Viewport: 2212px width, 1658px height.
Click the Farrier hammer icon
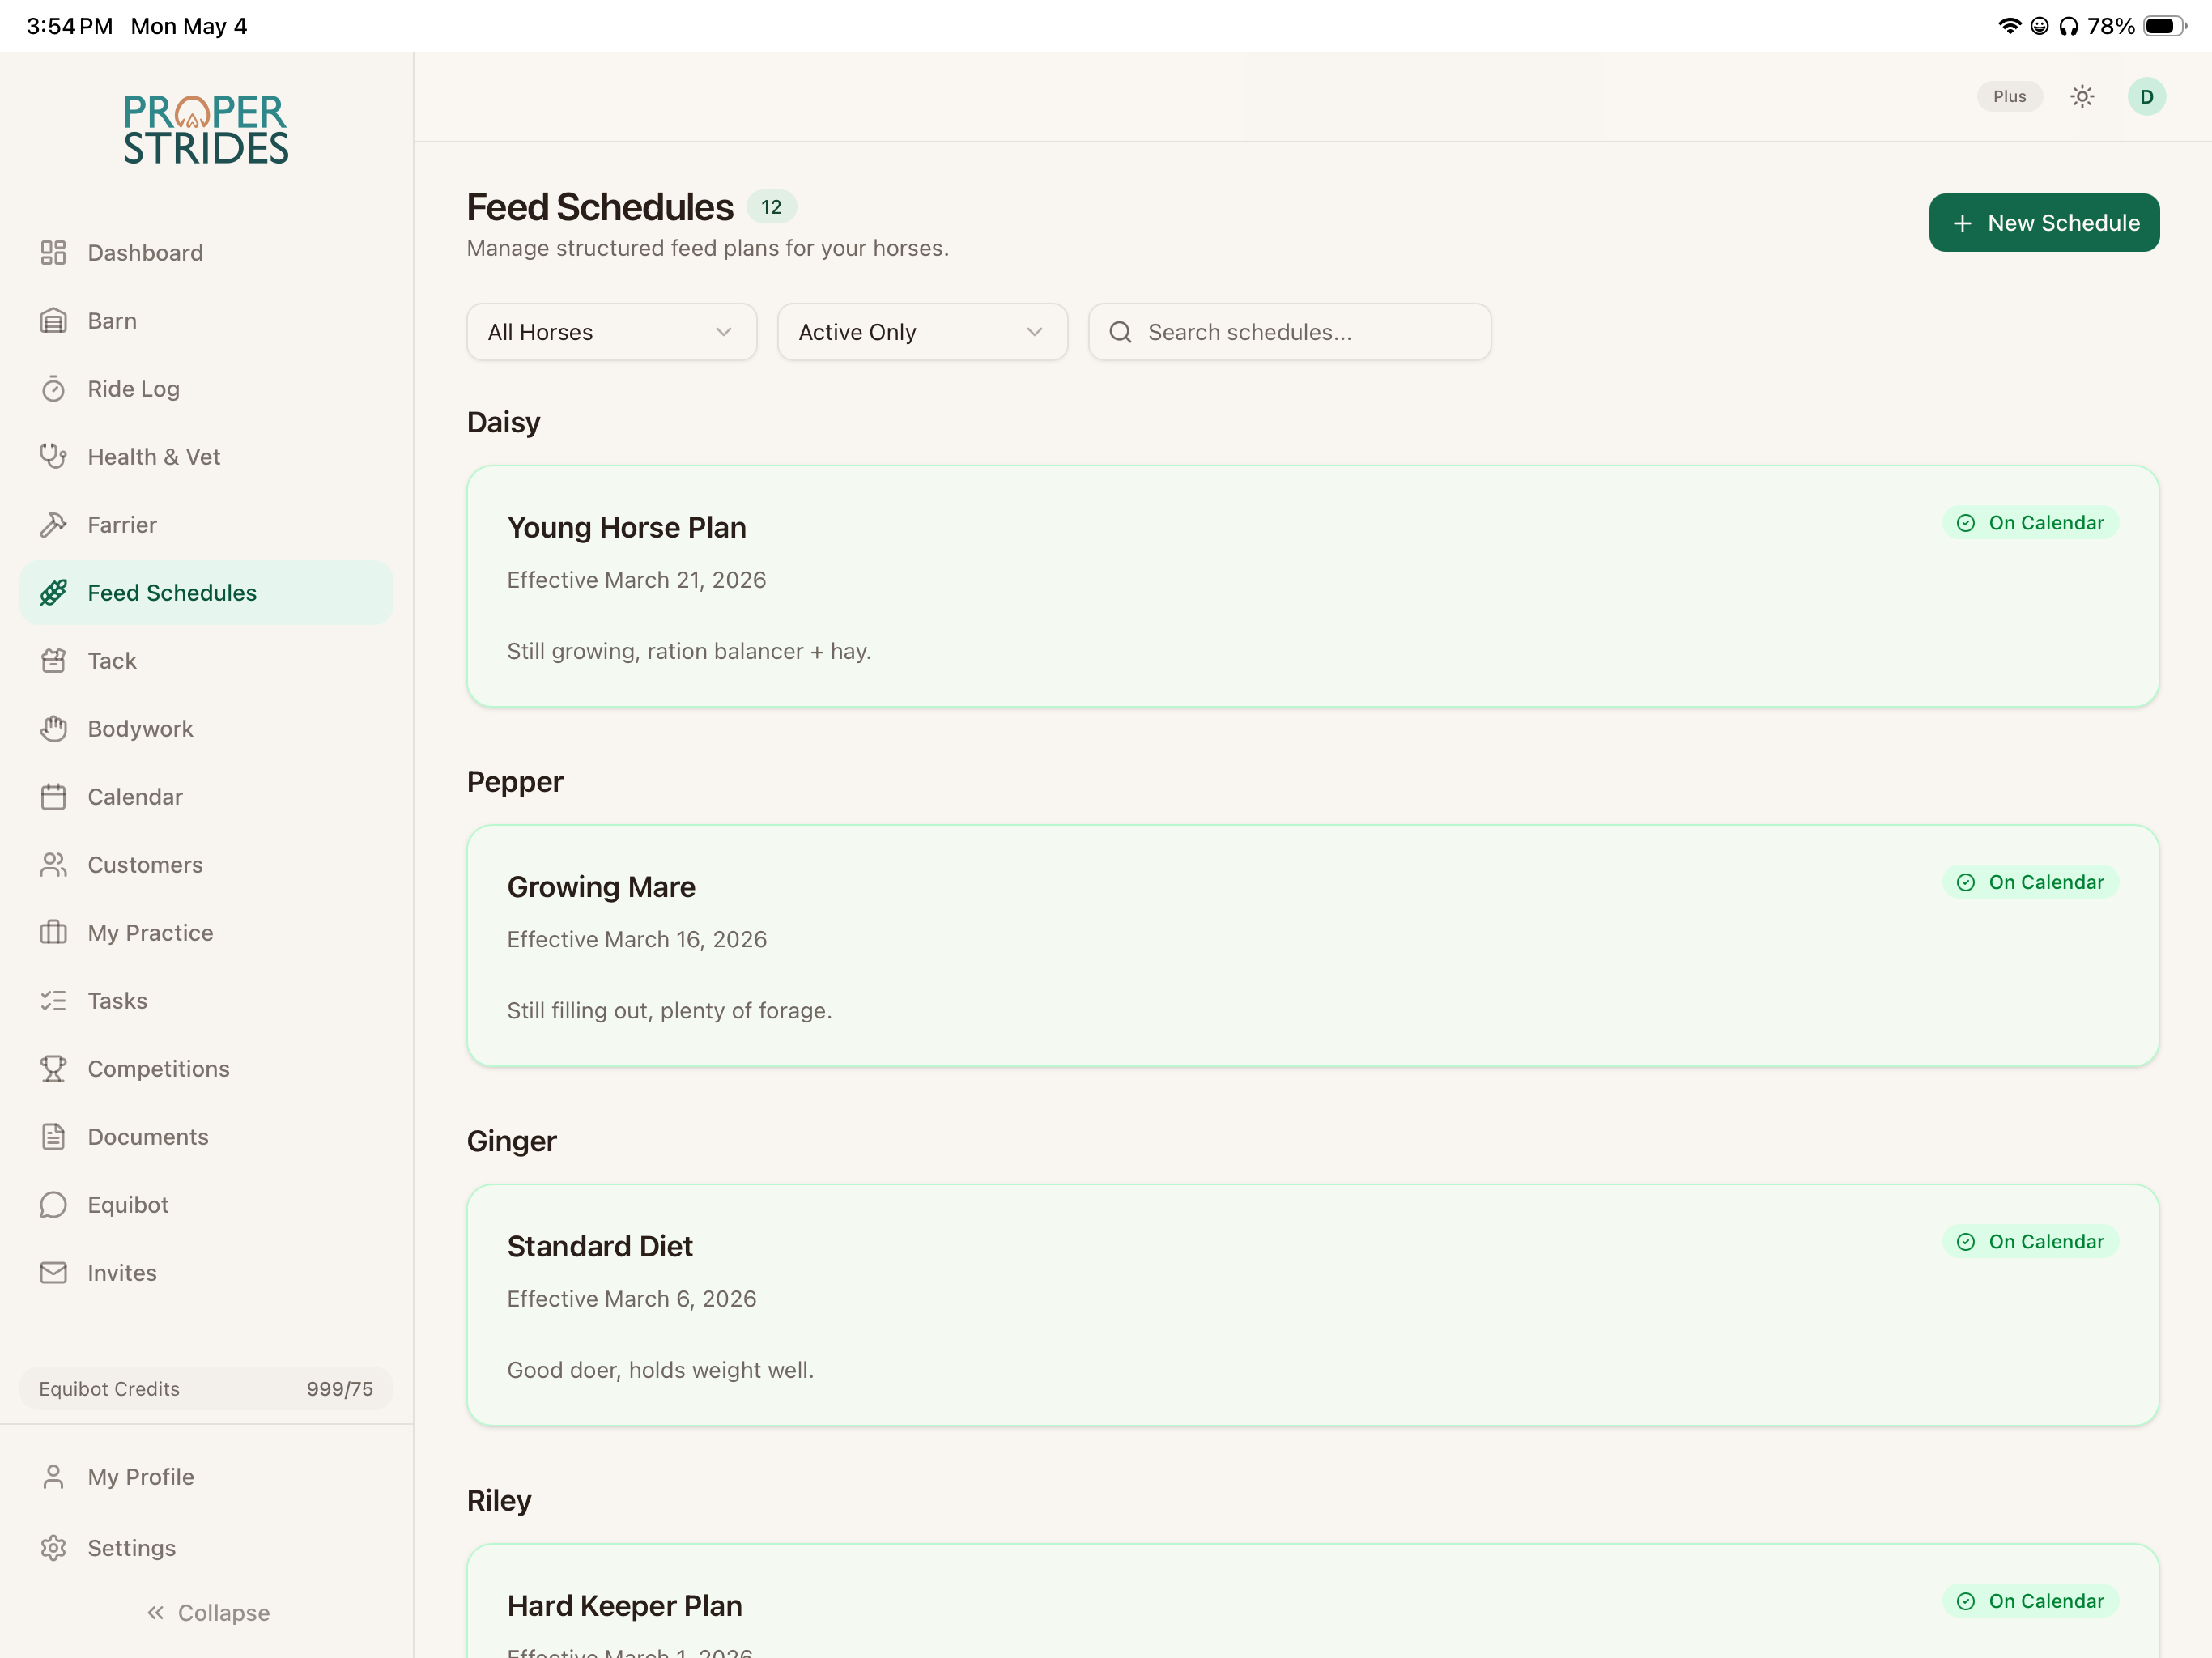point(53,525)
